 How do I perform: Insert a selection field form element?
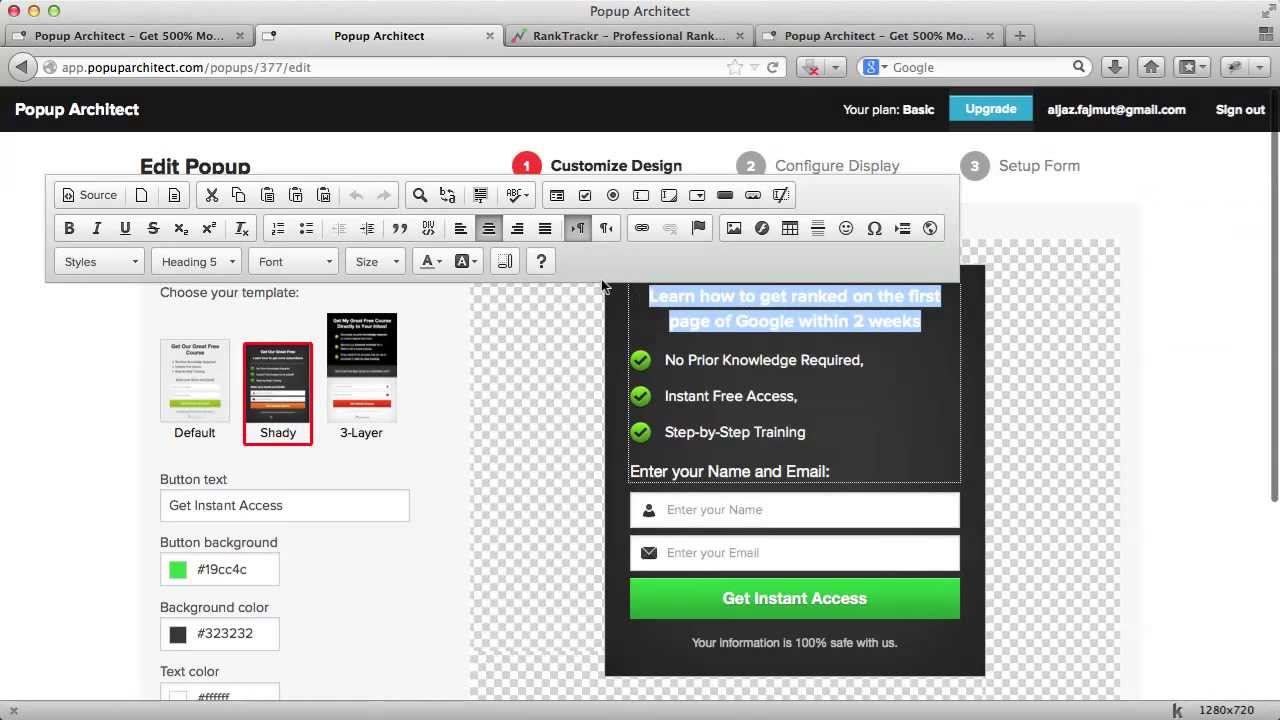pyautogui.click(x=697, y=195)
